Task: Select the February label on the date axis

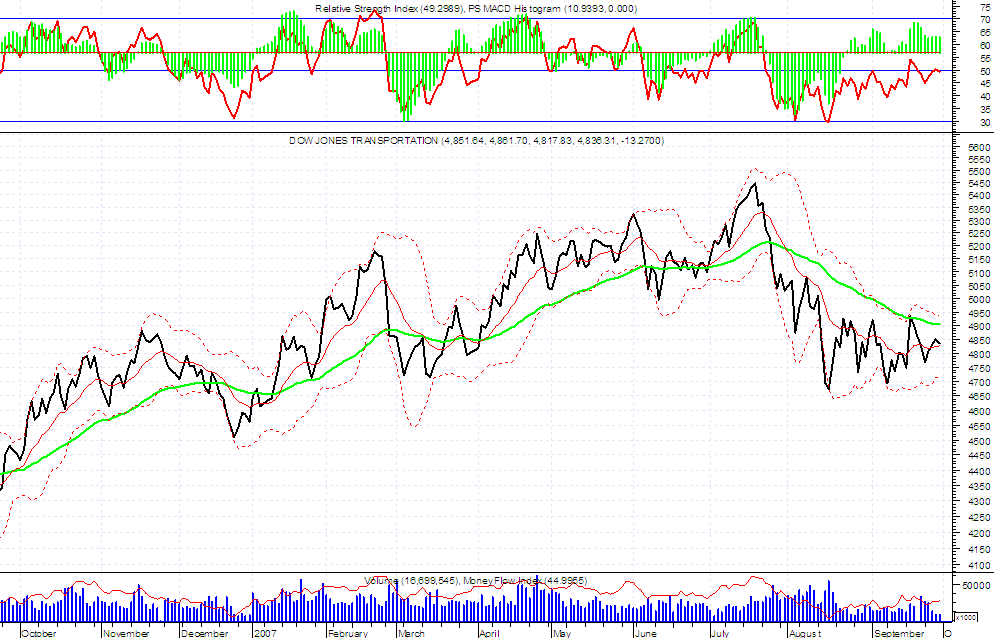Action: coord(348,632)
